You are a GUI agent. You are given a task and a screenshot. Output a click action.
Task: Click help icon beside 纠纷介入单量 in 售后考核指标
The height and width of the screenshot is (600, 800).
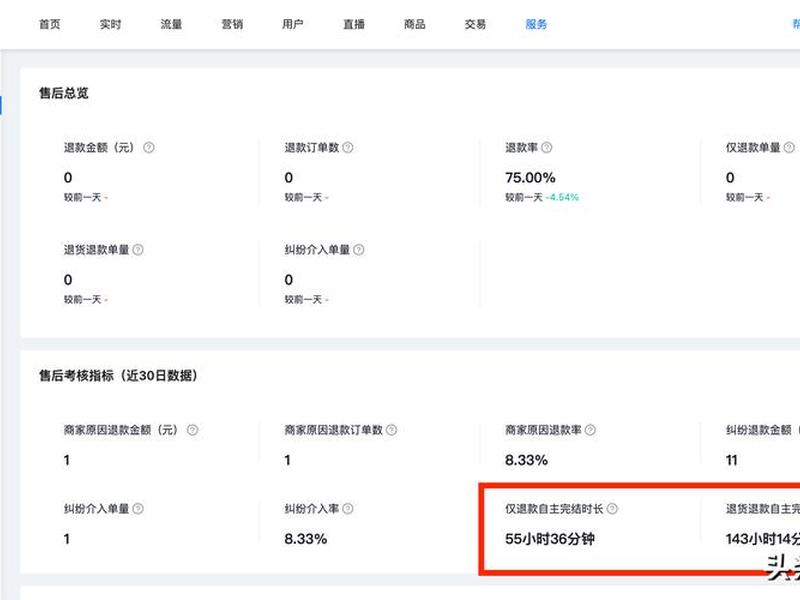(x=138, y=509)
